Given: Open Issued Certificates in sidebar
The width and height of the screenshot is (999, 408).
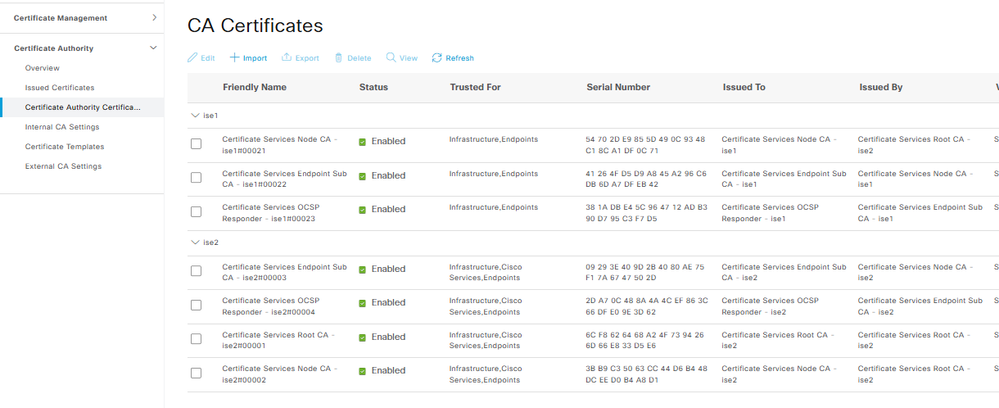Looking at the screenshot, I should [x=59, y=88].
